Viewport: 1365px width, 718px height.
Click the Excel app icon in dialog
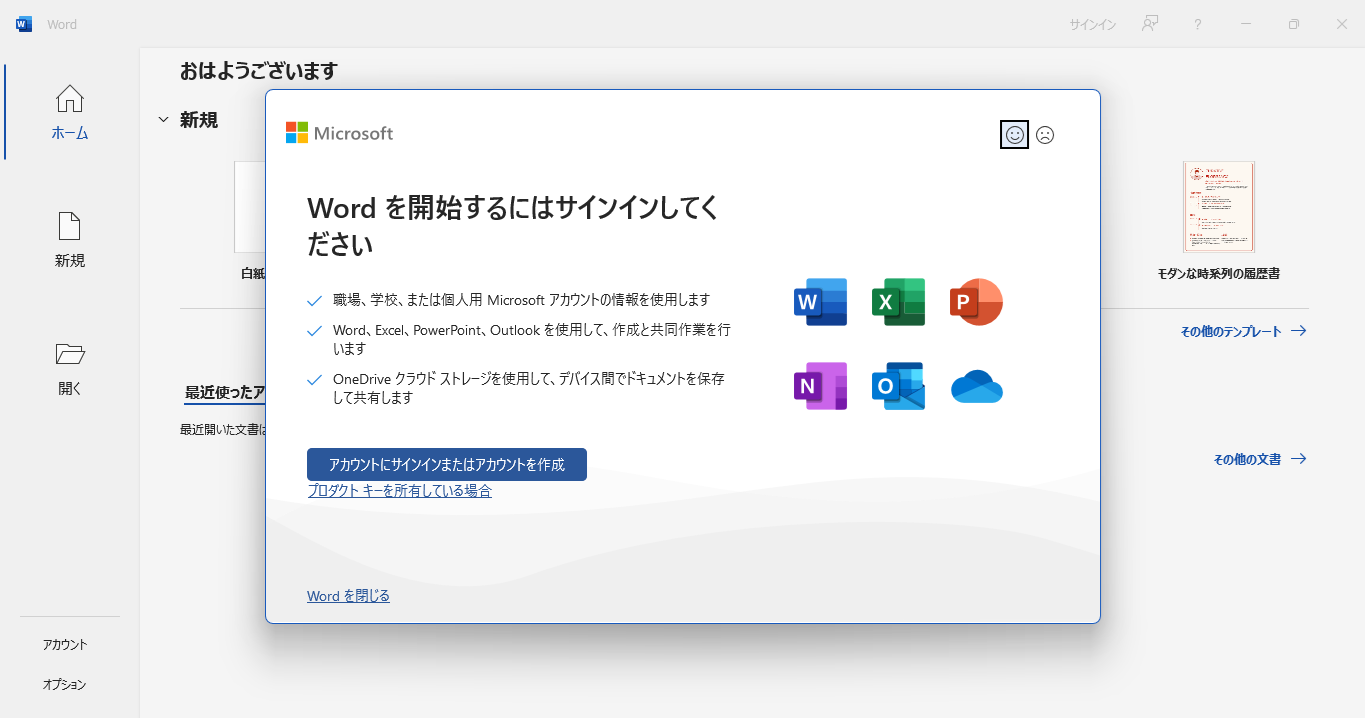point(898,301)
